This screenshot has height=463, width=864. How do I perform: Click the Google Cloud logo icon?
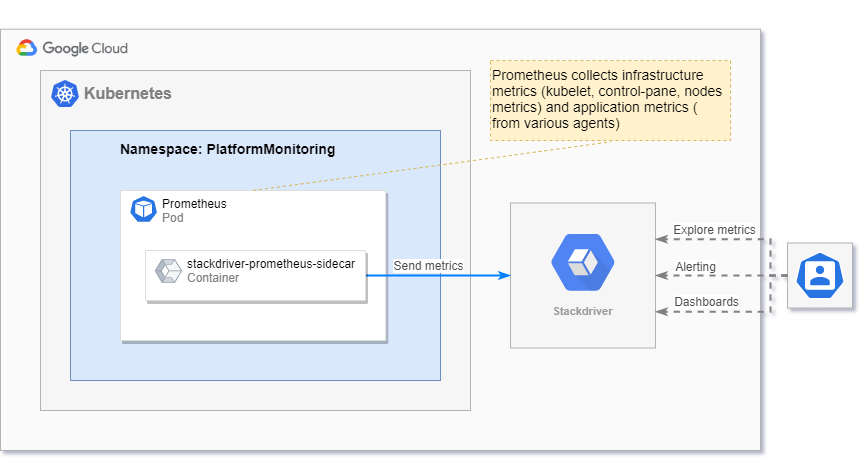[27, 49]
